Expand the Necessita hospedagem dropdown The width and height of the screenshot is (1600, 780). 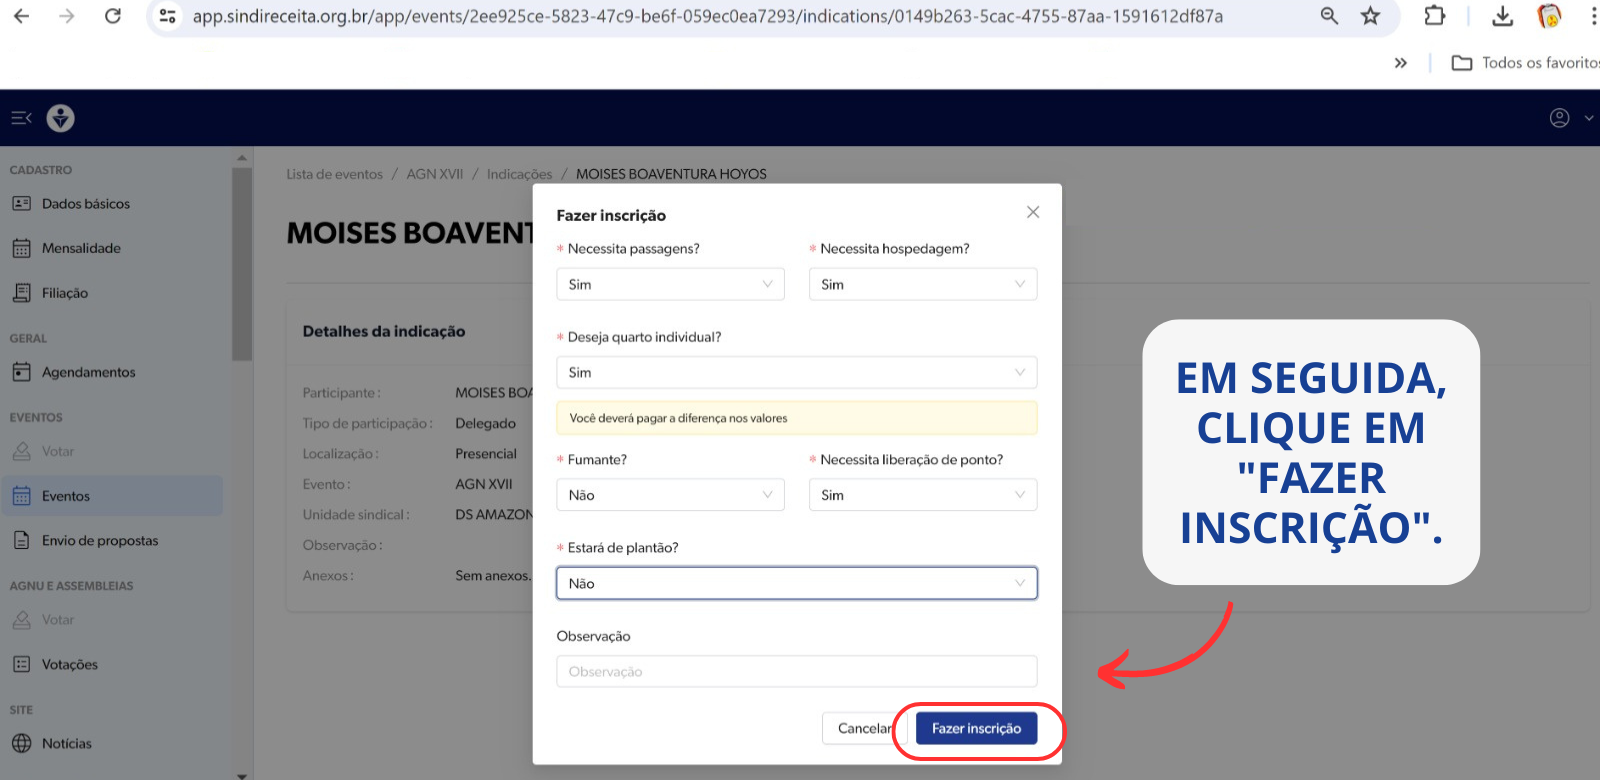(x=922, y=284)
